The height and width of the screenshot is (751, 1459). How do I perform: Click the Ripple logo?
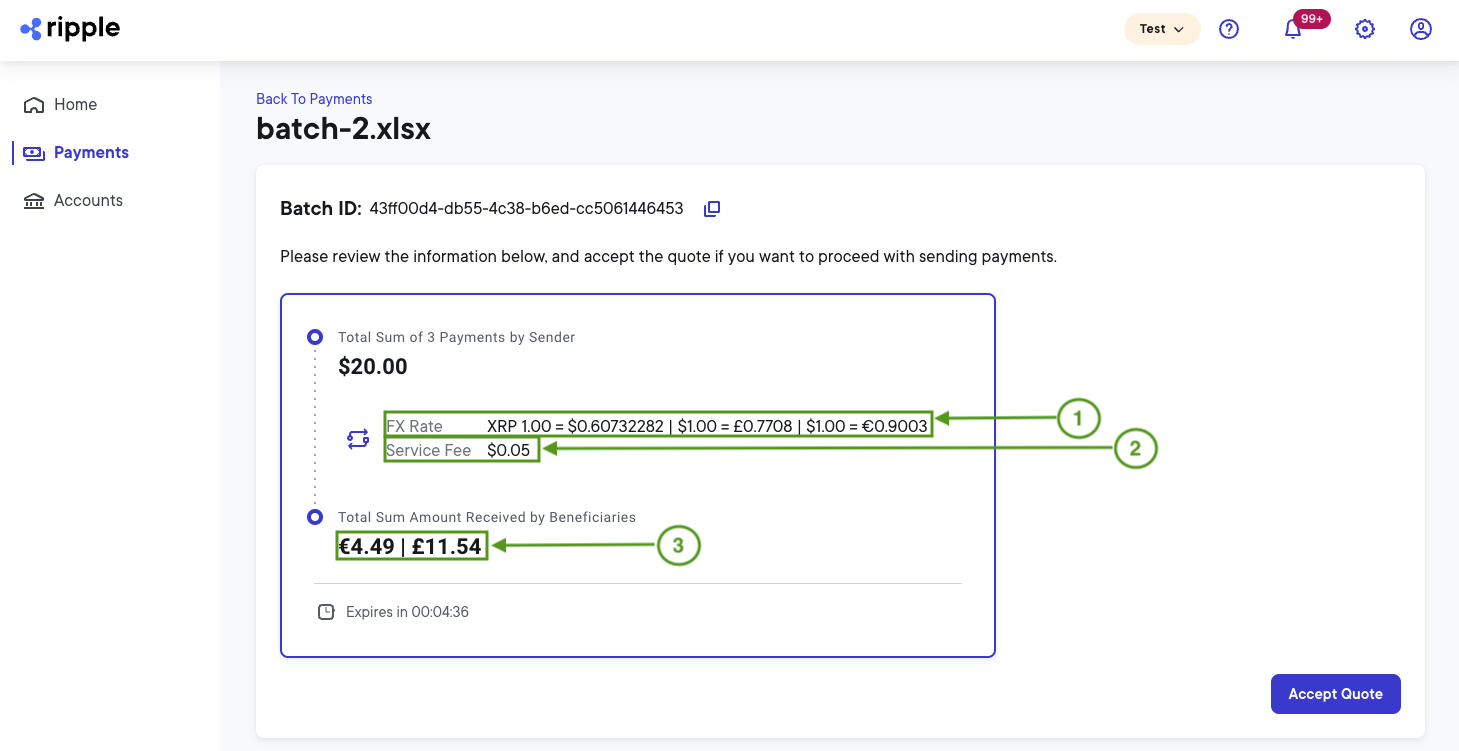point(69,29)
